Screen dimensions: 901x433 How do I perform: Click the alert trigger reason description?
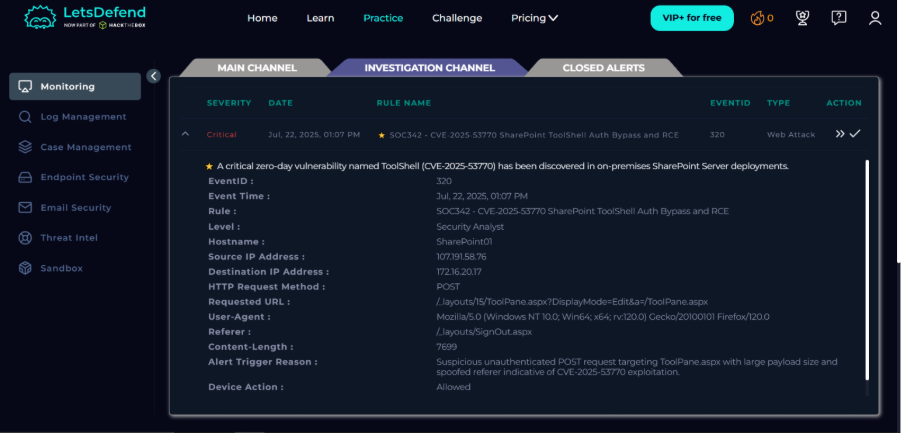(x=637, y=367)
